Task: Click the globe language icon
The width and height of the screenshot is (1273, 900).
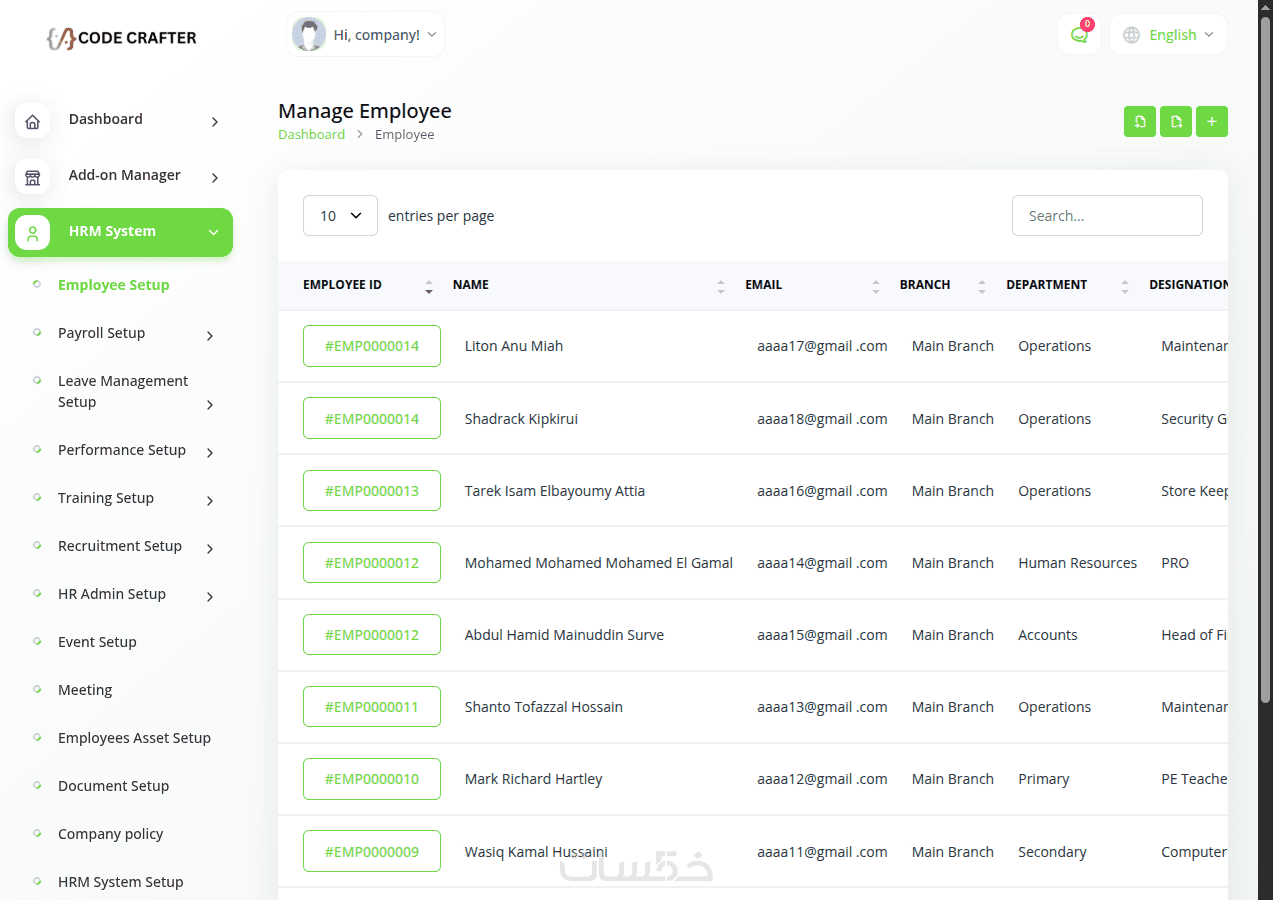Action: pos(1132,35)
